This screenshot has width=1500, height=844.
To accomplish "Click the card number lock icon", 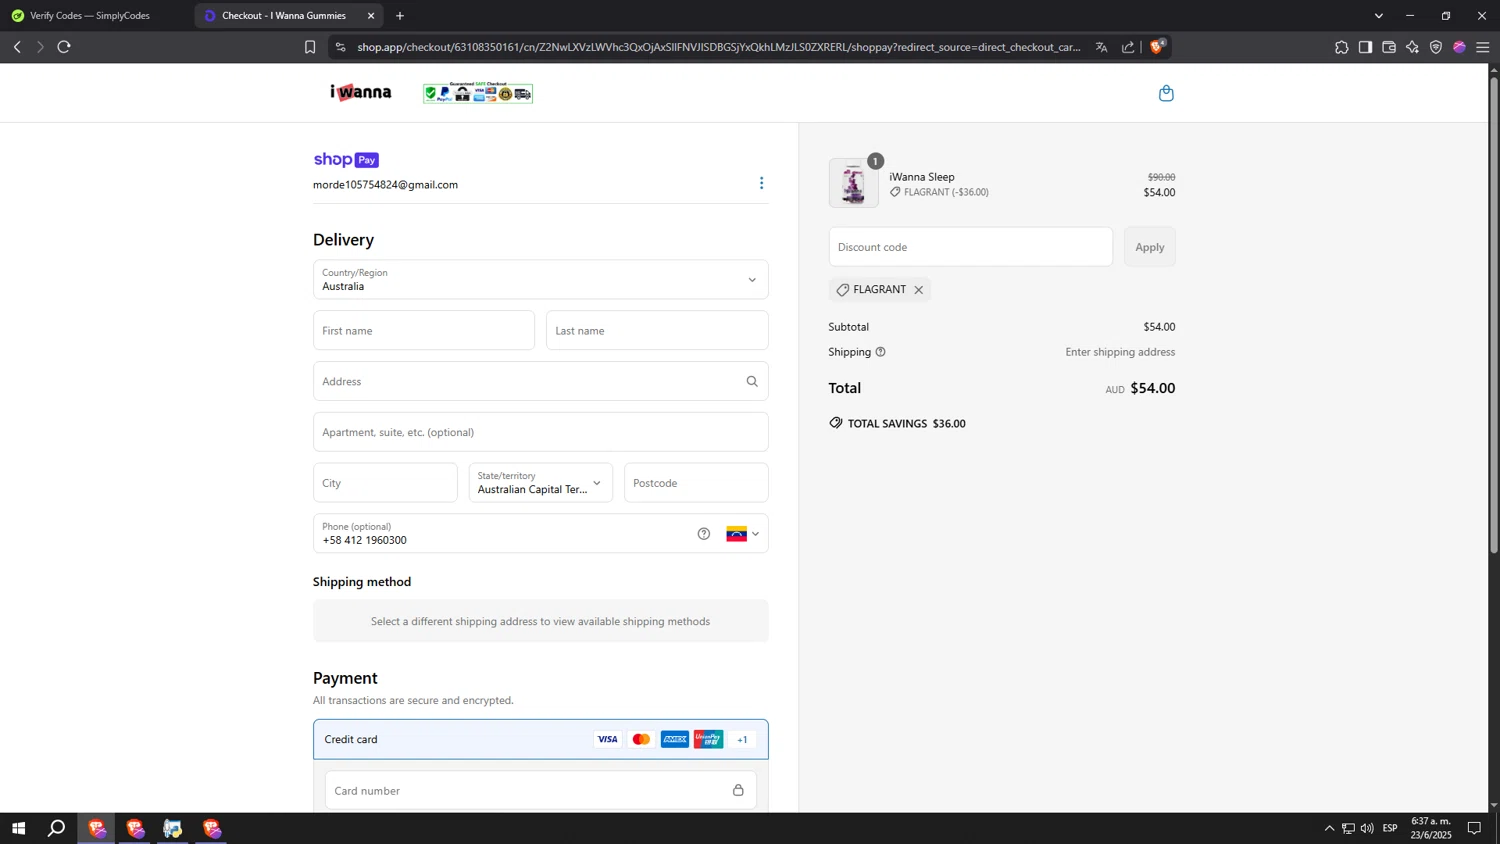I will click(738, 790).
